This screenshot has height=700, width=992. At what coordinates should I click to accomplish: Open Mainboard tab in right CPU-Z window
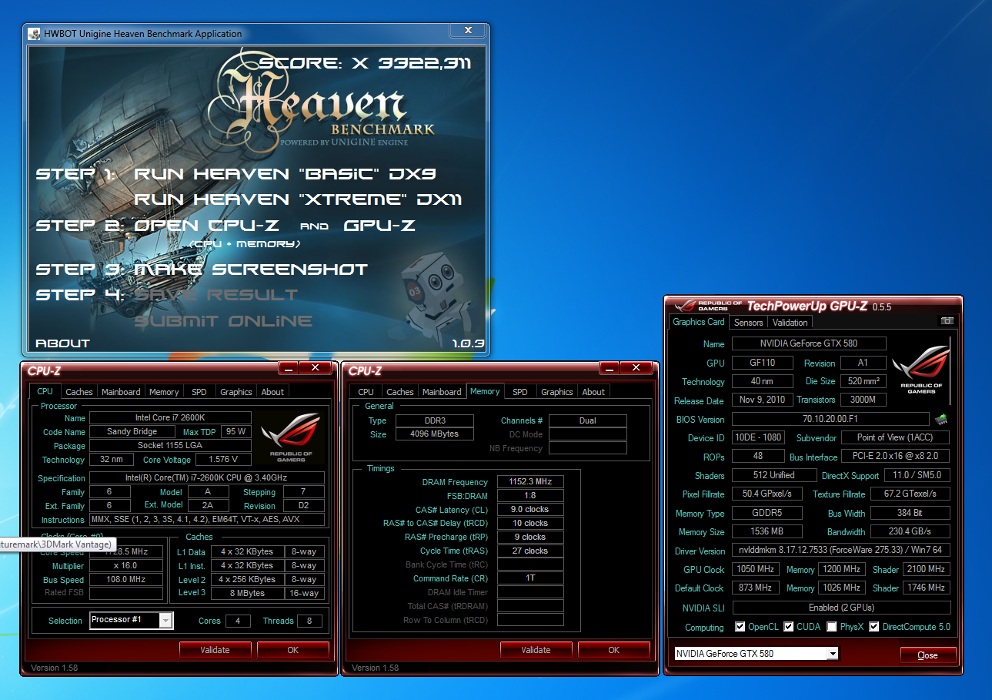click(442, 392)
